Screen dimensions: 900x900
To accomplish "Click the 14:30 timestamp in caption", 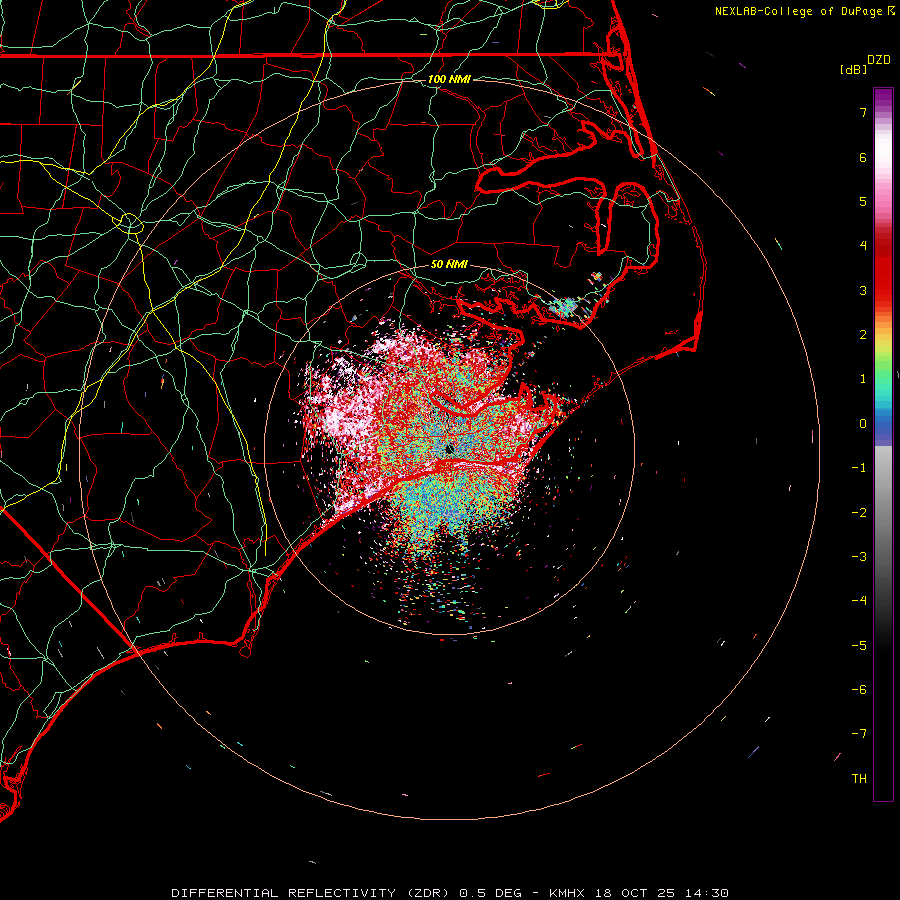I will point(707,893).
